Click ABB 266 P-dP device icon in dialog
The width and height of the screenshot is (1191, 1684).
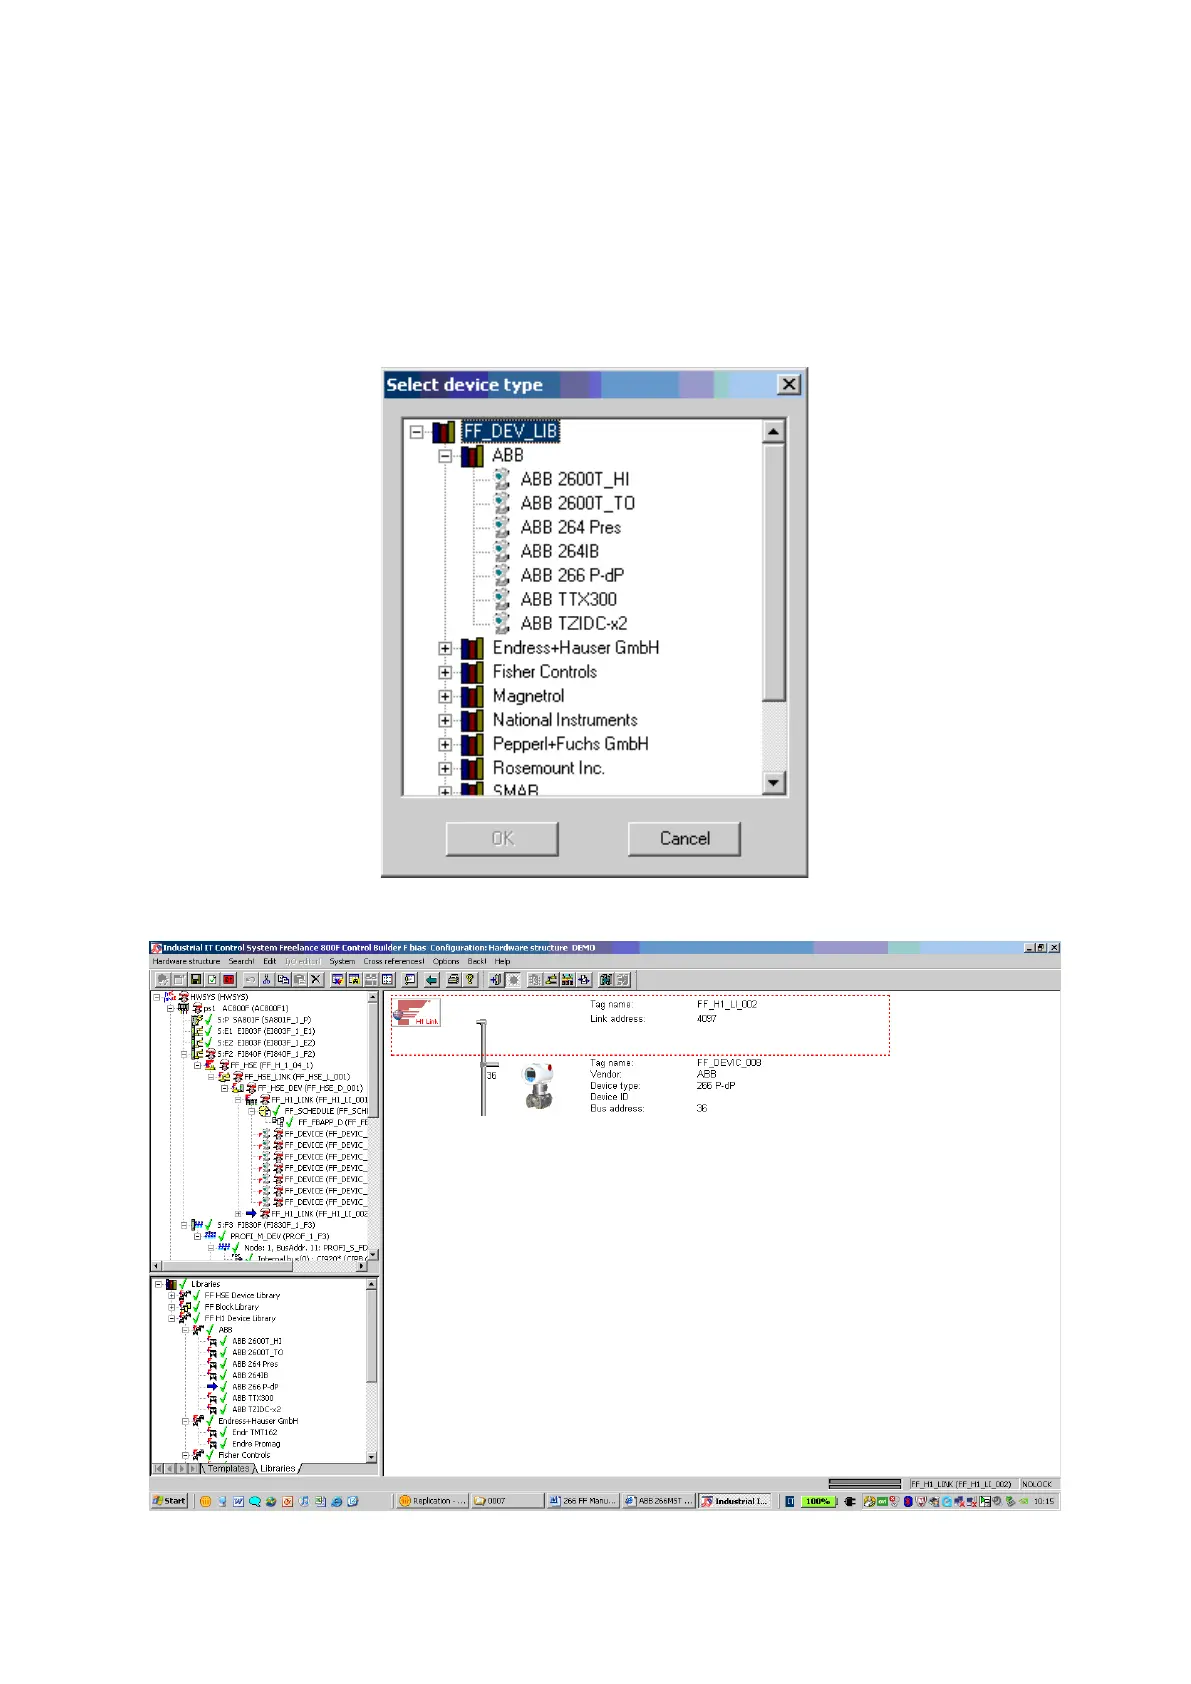pyautogui.click(x=502, y=574)
